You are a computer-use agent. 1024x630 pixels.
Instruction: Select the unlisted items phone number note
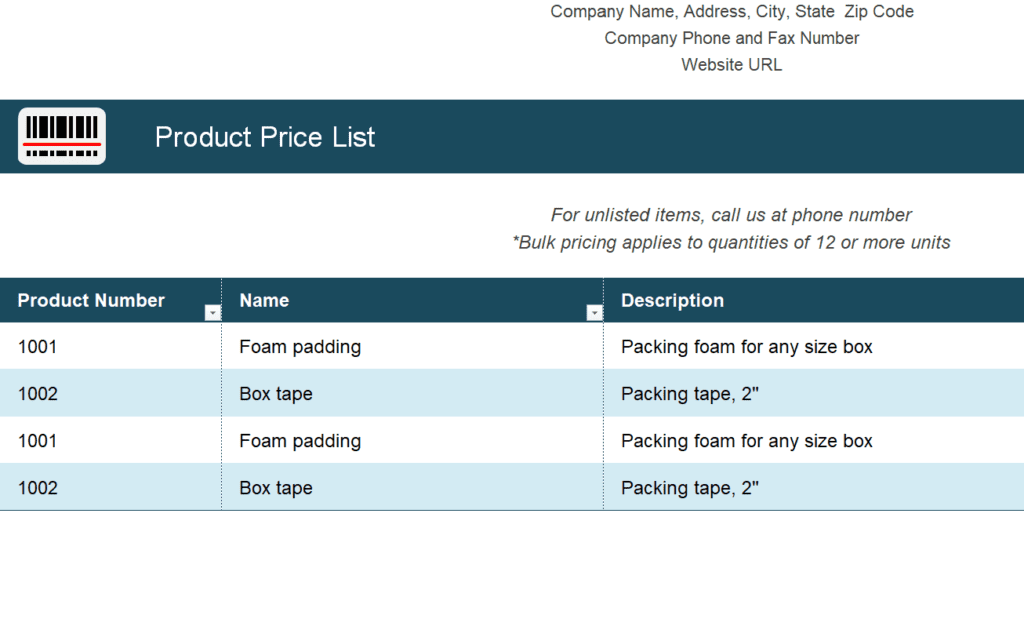click(x=731, y=215)
